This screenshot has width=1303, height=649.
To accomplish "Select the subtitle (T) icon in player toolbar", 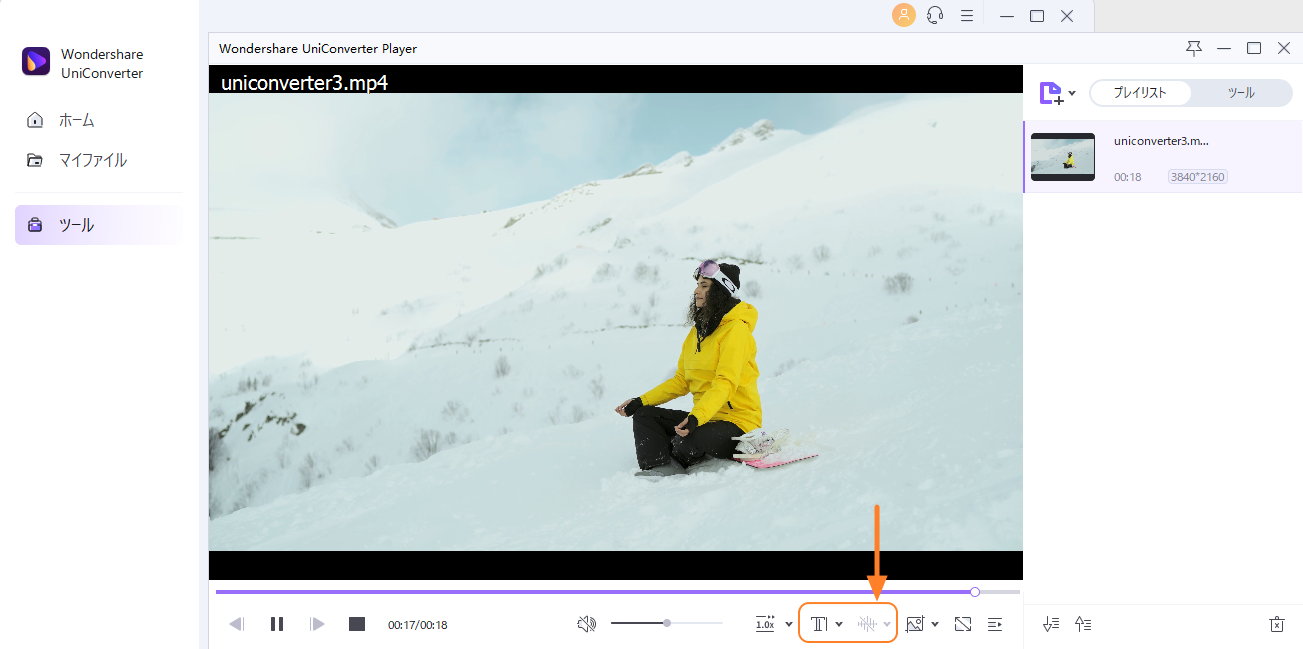I will [819, 623].
